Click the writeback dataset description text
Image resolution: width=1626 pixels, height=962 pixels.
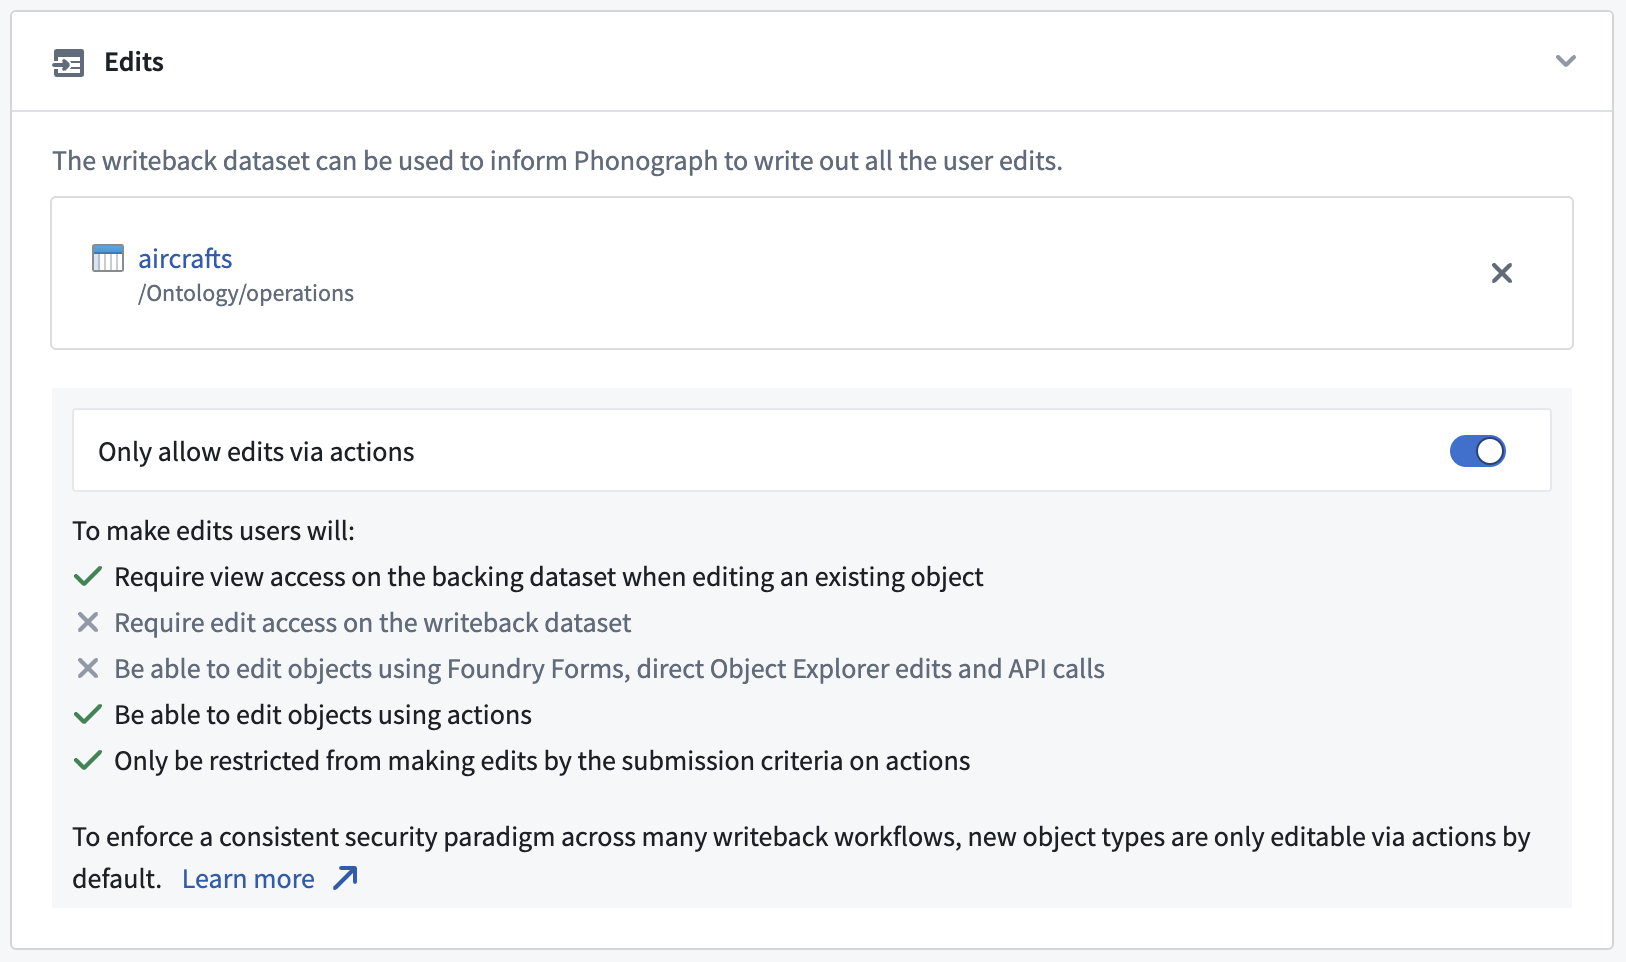click(557, 161)
